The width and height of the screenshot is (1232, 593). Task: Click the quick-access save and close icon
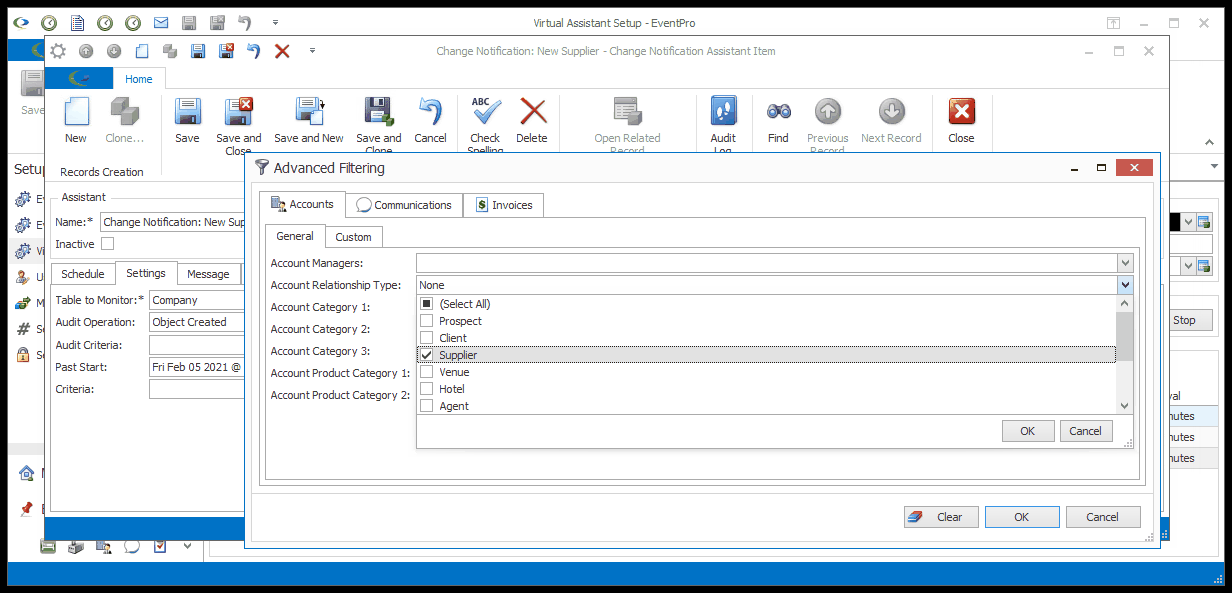click(226, 51)
